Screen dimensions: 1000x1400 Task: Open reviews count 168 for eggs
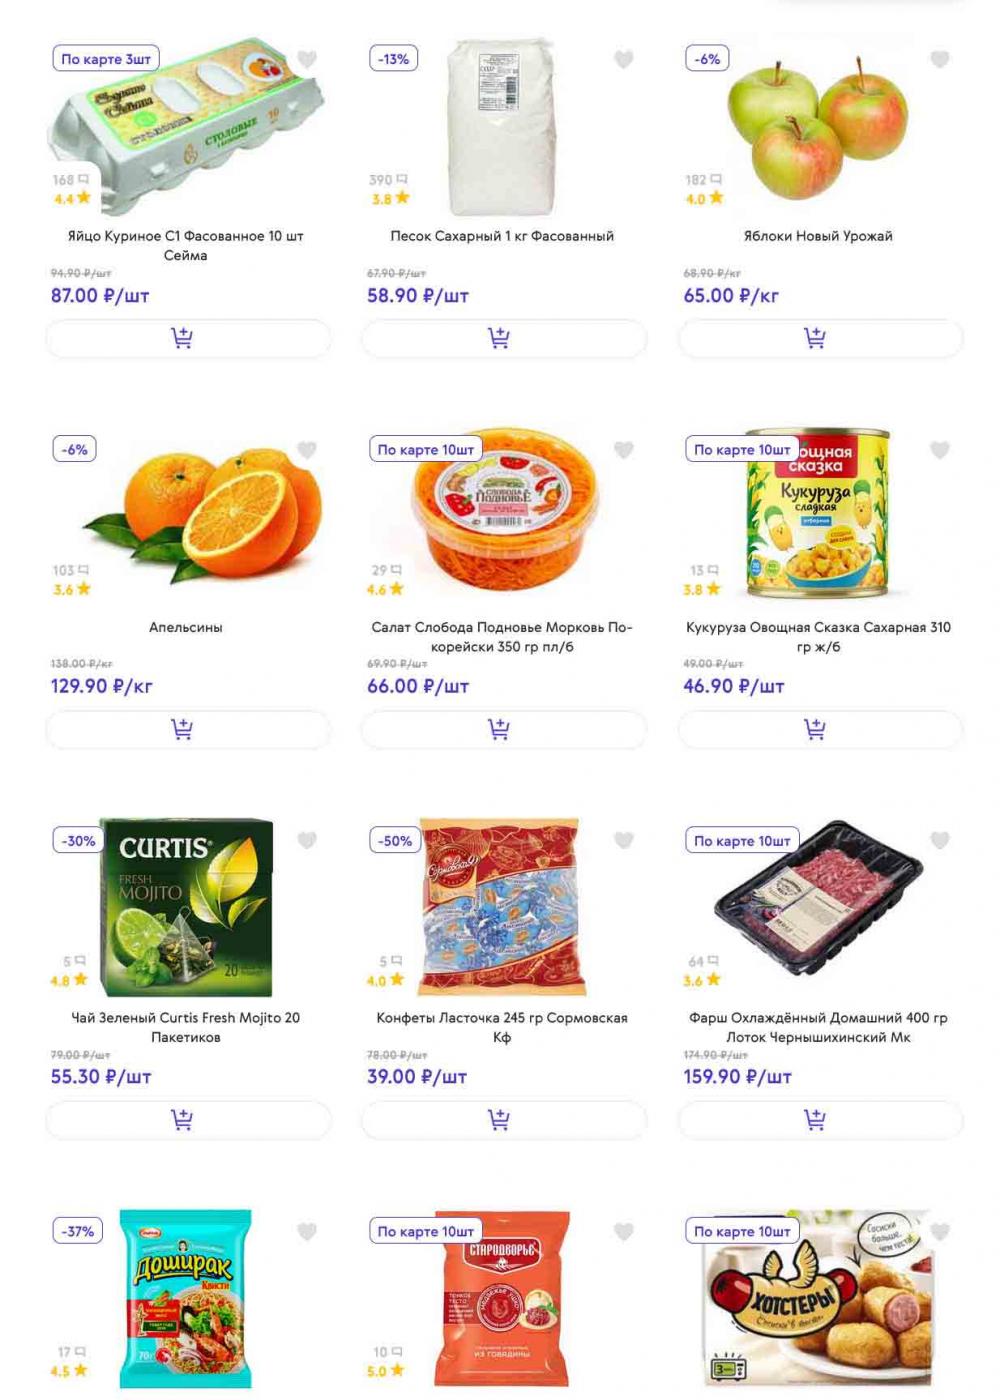coord(70,180)
